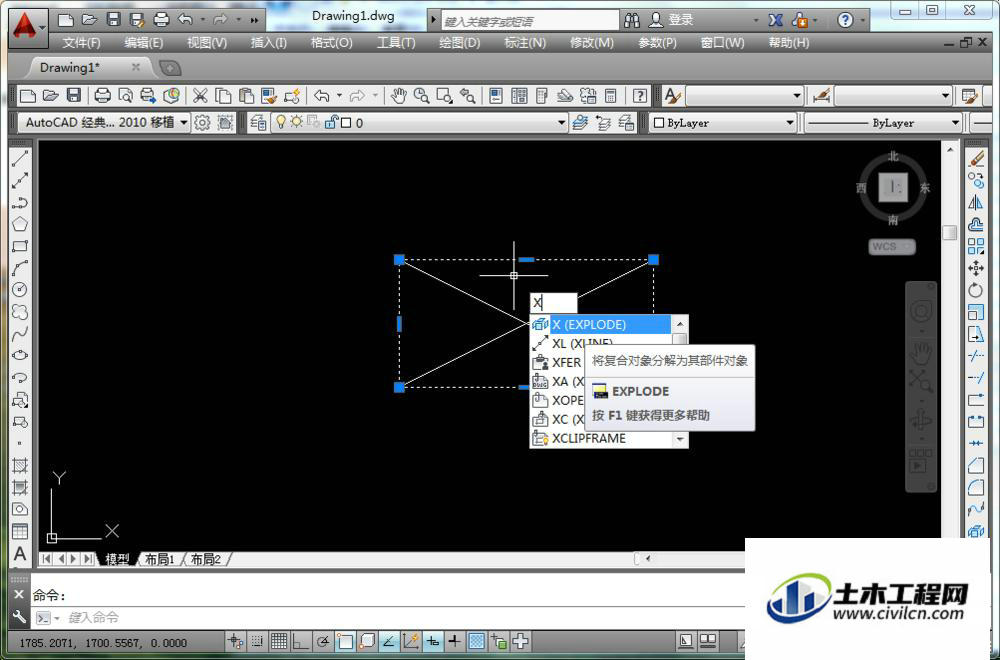1000x660 pixels.
Task: Toggle Polar tracking in status bar
Action: coord(323,642)
